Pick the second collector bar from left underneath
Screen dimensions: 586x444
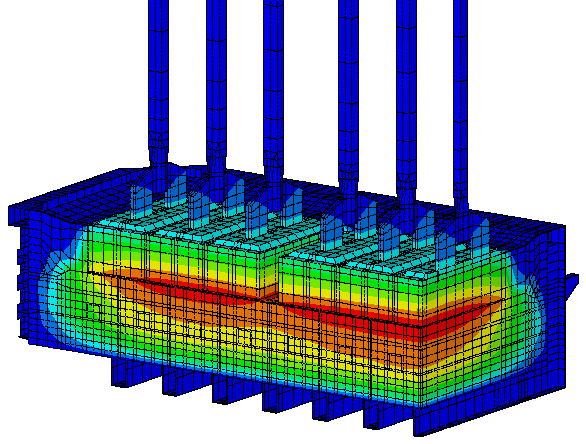(171, 379)
